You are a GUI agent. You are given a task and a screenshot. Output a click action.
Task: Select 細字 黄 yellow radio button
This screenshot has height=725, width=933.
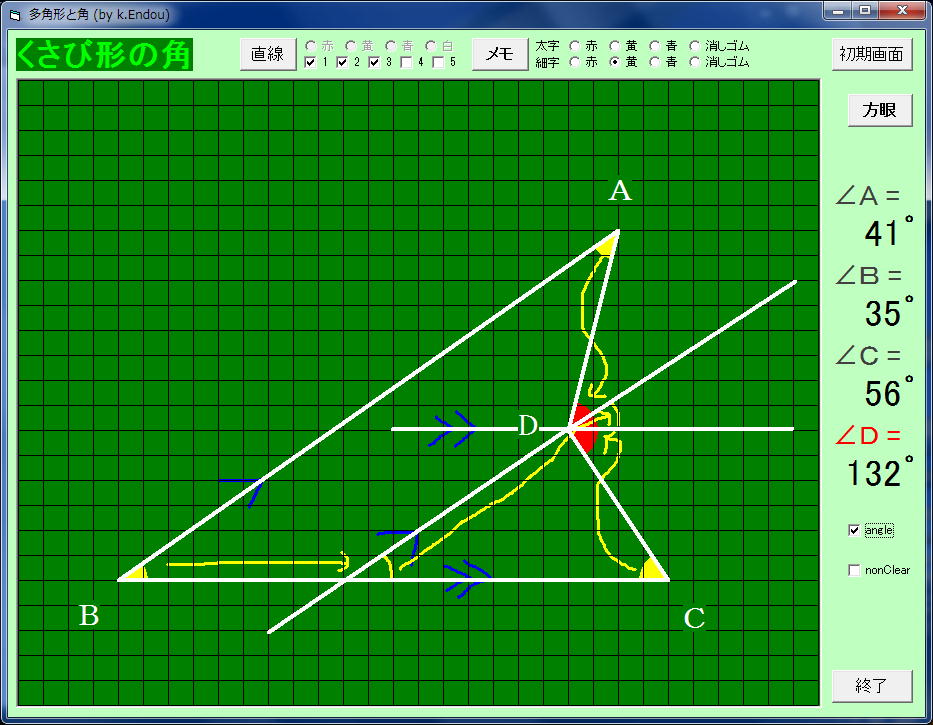coord(615,62)
